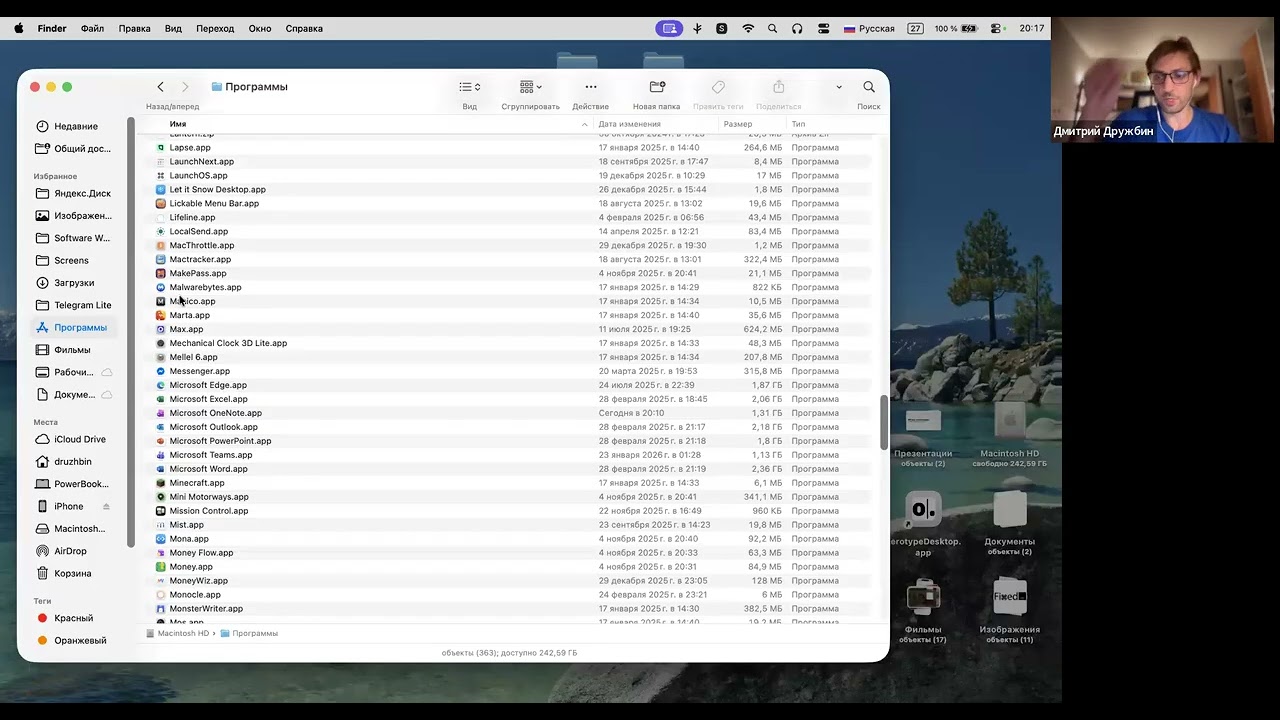The width and height of the screenshot is (1280, 720).
Task: Select the Mission Control.app icon
Action: [160, 511]
